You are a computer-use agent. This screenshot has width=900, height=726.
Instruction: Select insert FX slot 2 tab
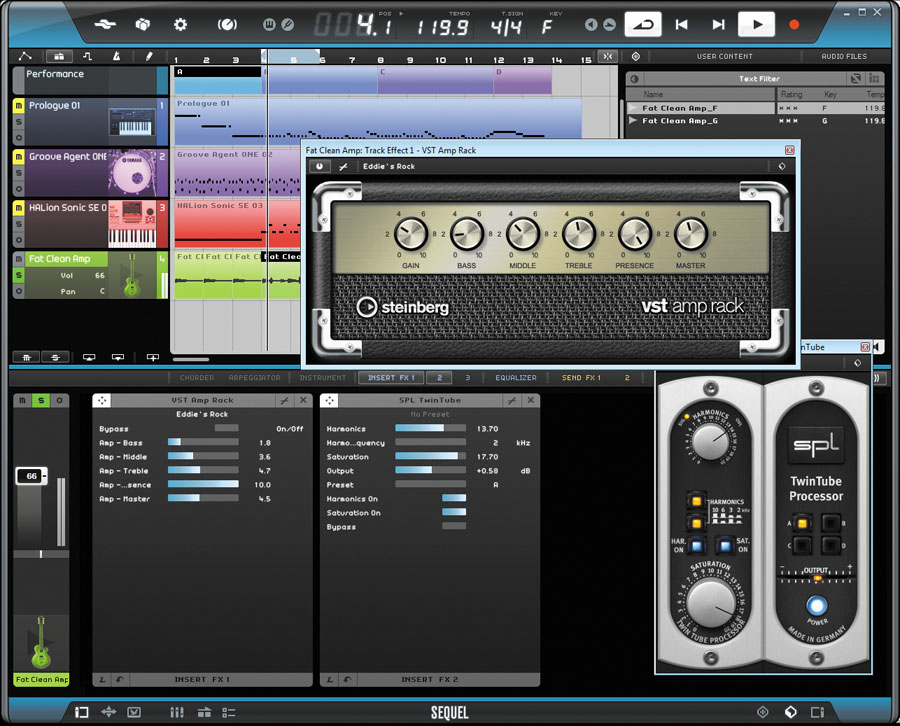(439, 378)
